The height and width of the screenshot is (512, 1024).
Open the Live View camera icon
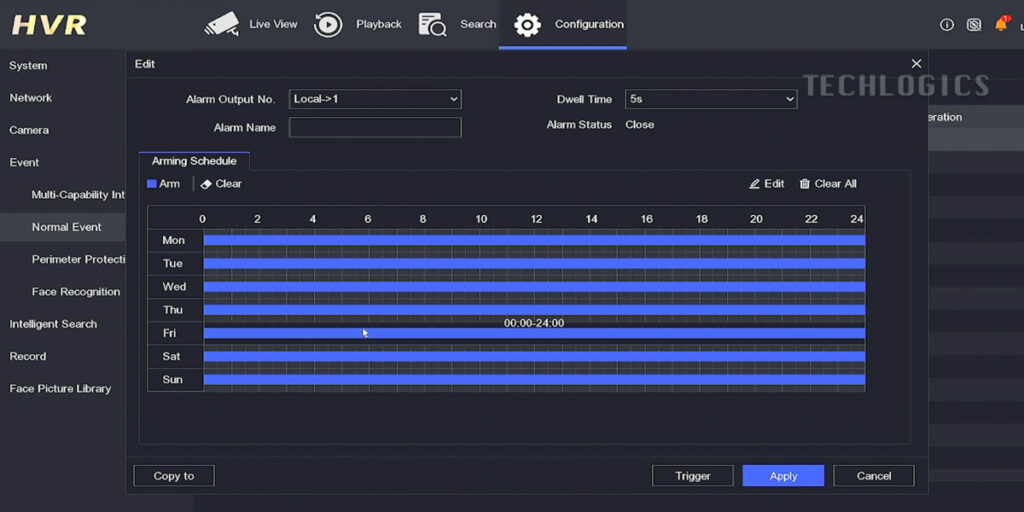pyautogui.click(x=222, y=24)
